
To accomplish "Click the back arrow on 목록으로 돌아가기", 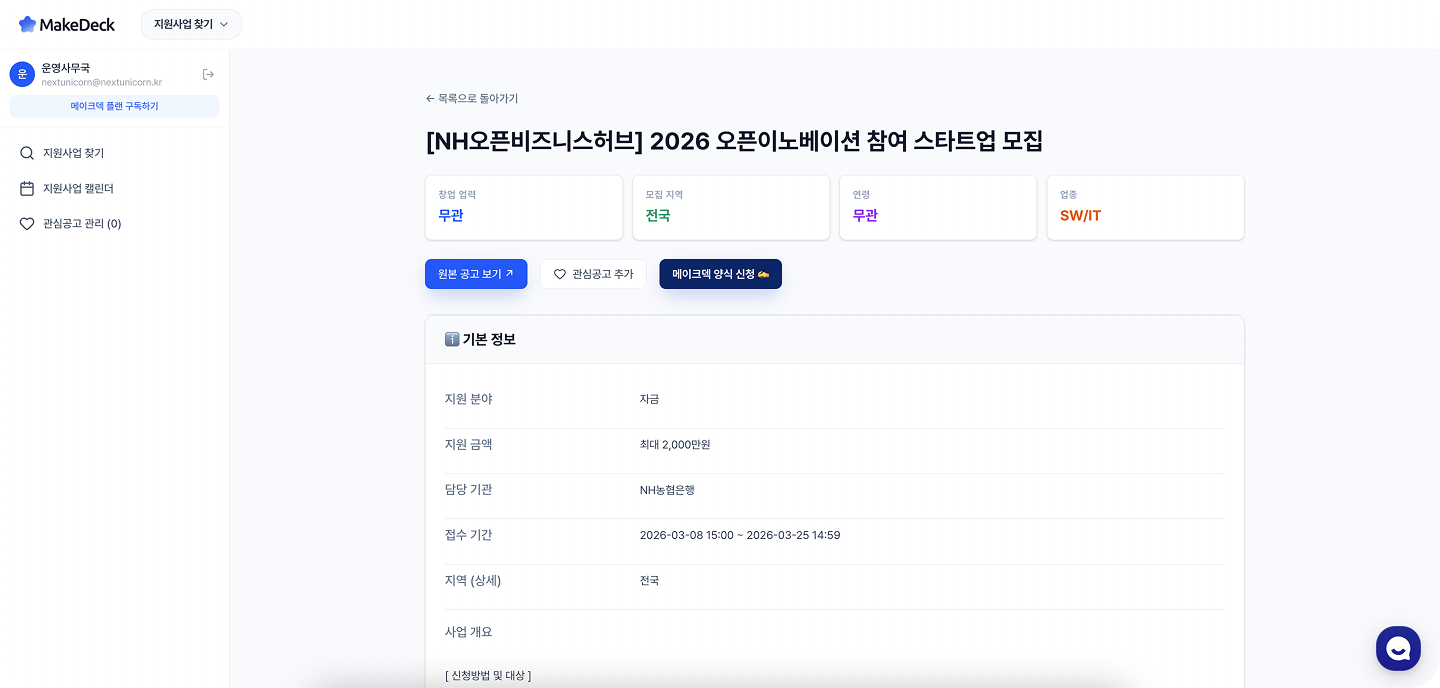I will point(430,98).
